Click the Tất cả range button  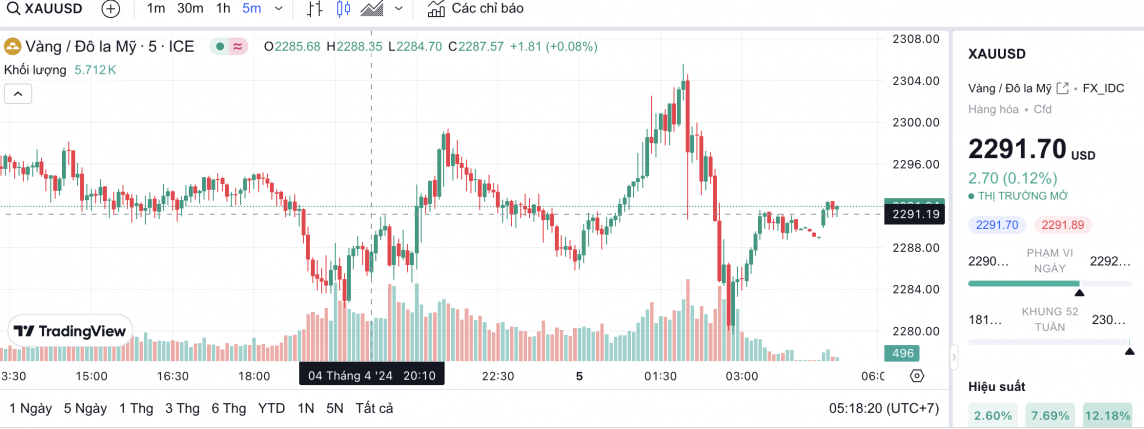point(374,408)
